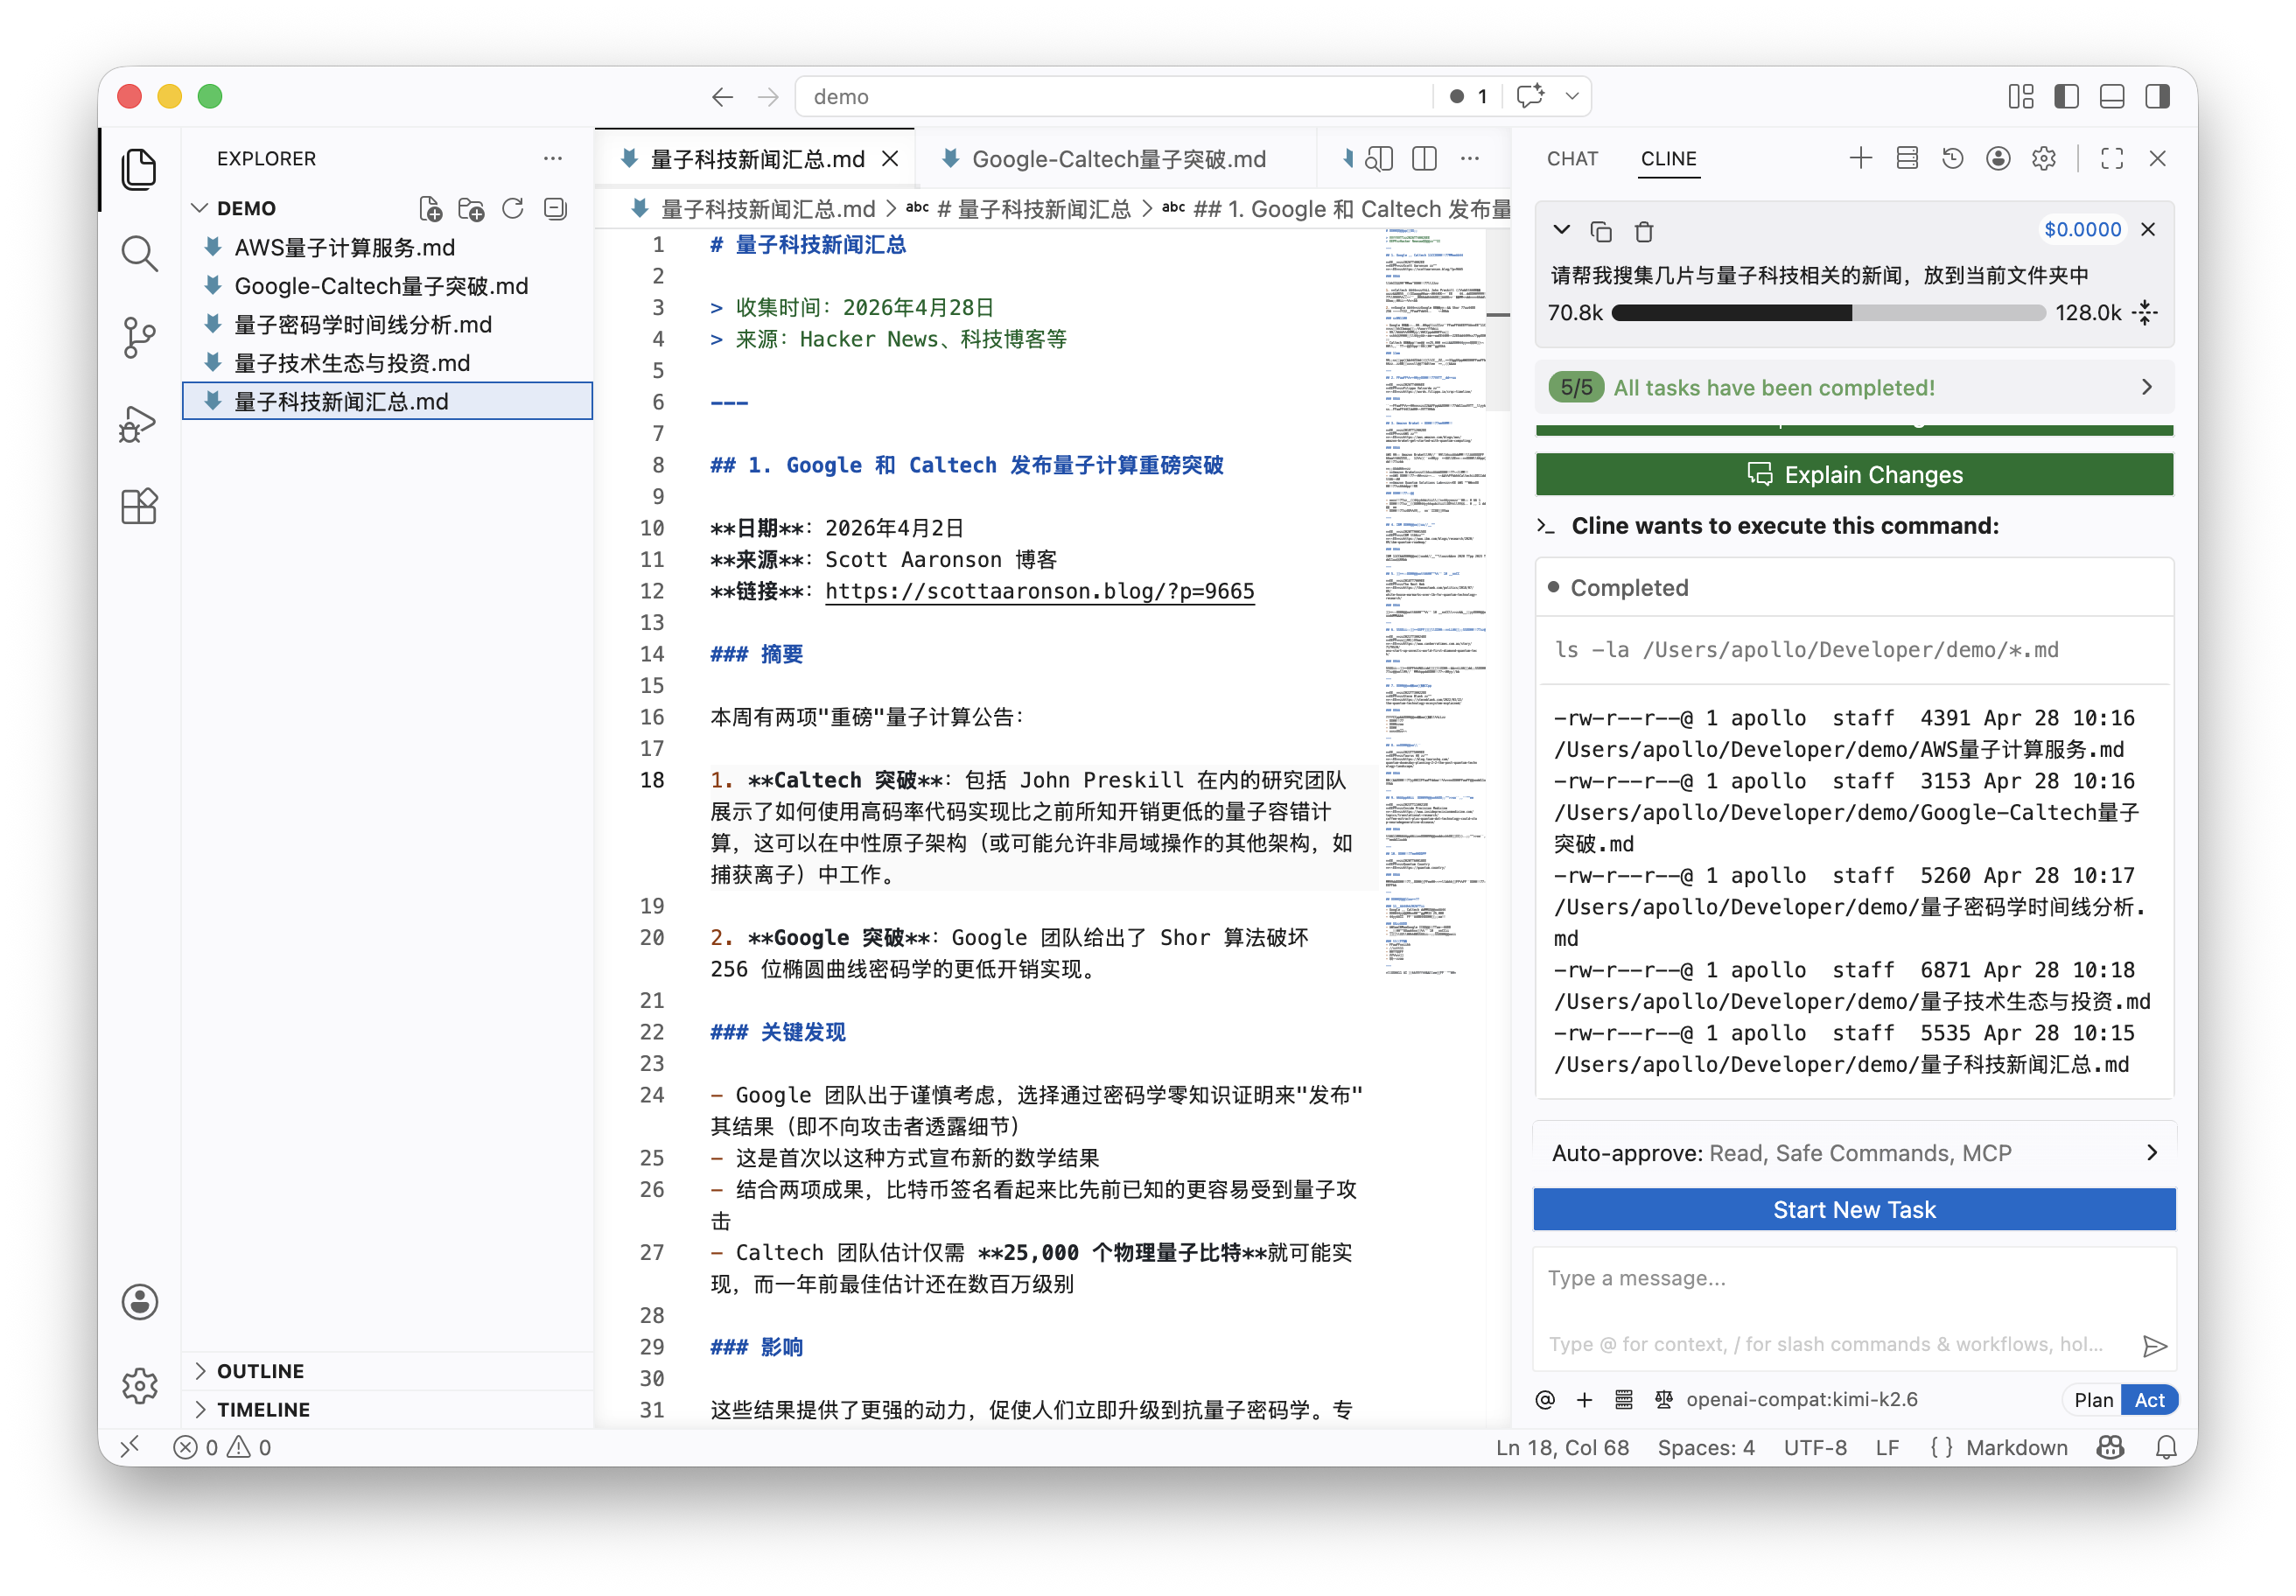This screenshot has width=2296, height=1596.
Task: Open the chat dropdown in title bar
Action: coord(1572,96)
